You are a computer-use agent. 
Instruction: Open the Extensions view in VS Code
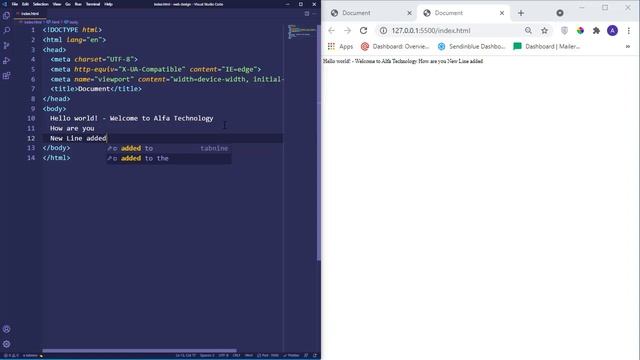7,76
